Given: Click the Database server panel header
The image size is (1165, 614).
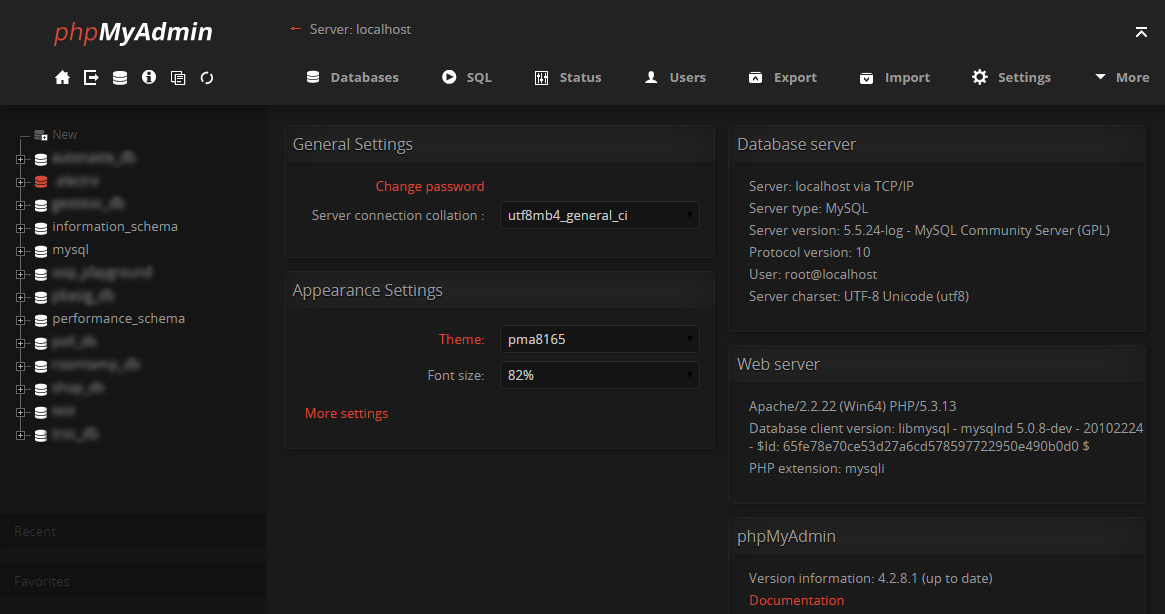Looking at the screenshot, I should point(937,144).
